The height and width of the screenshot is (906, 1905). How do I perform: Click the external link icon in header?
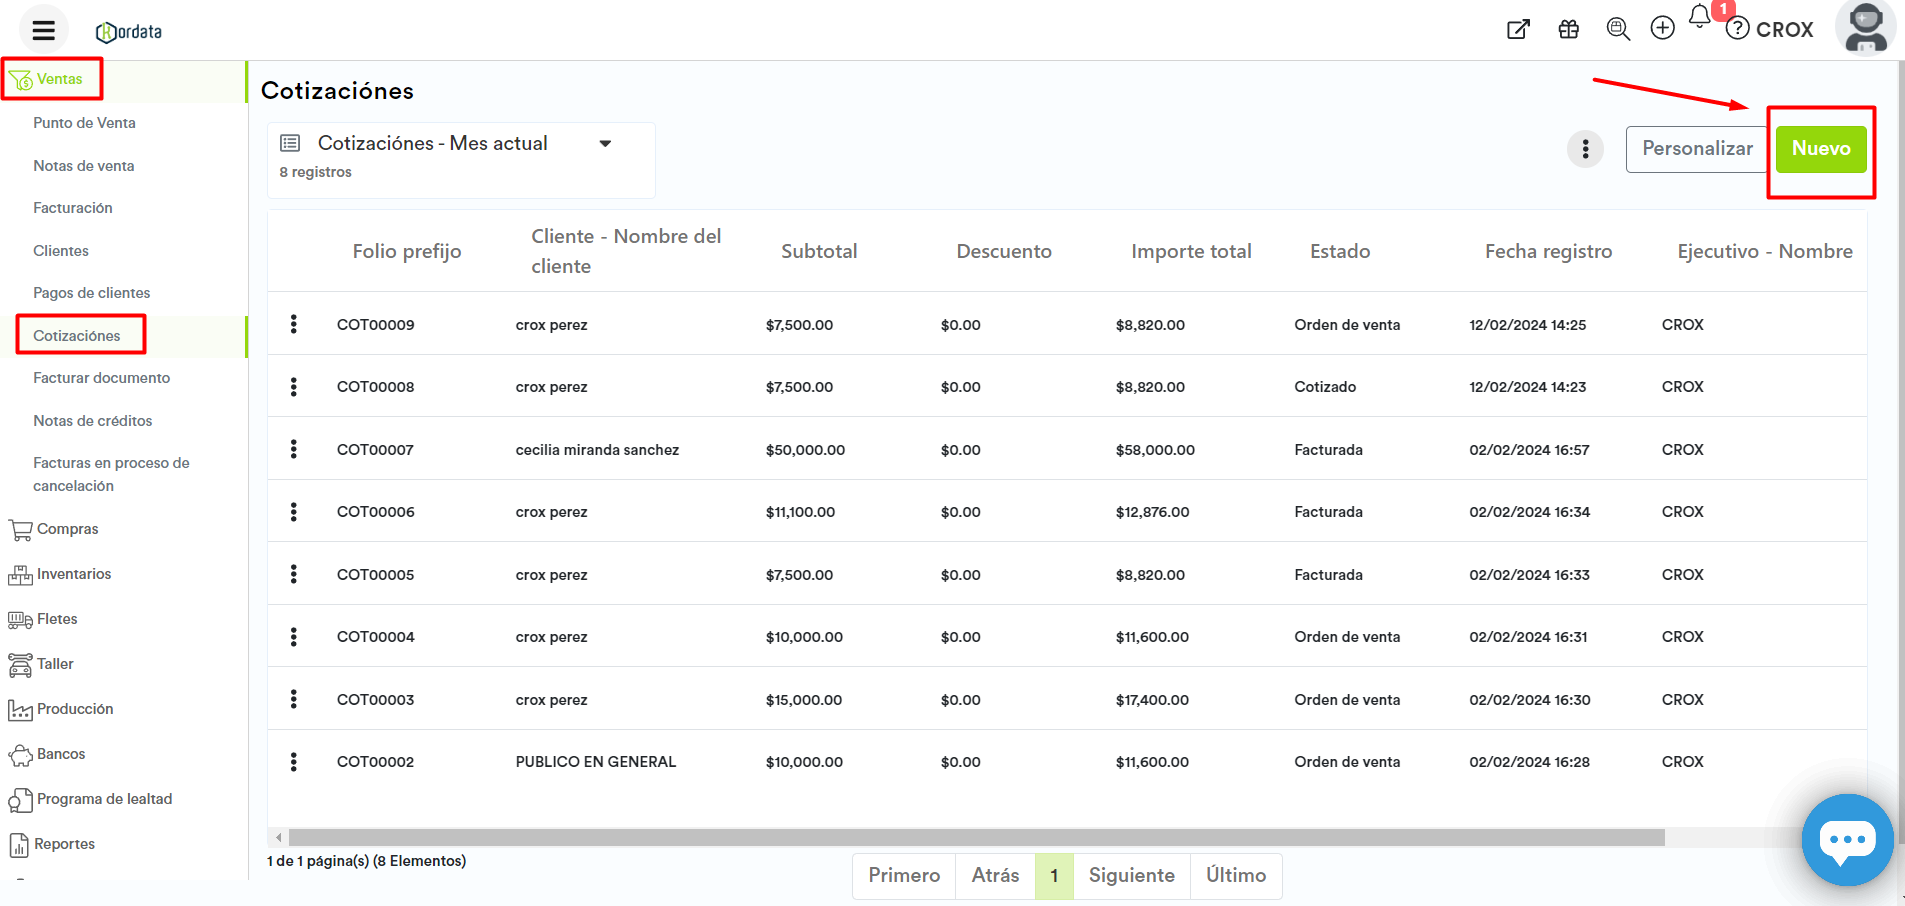(1518, 29)
